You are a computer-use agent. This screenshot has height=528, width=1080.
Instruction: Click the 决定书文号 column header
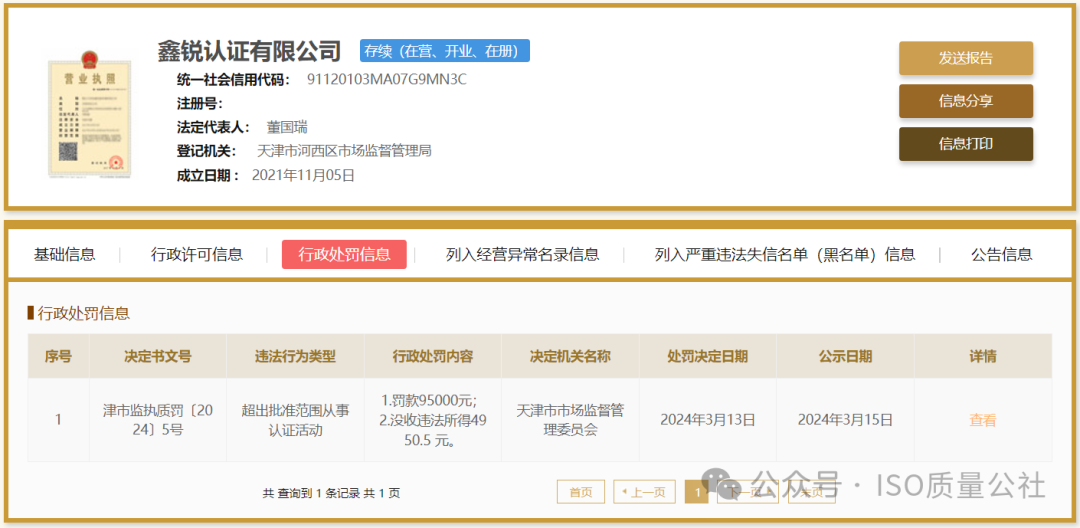point(158,356)
